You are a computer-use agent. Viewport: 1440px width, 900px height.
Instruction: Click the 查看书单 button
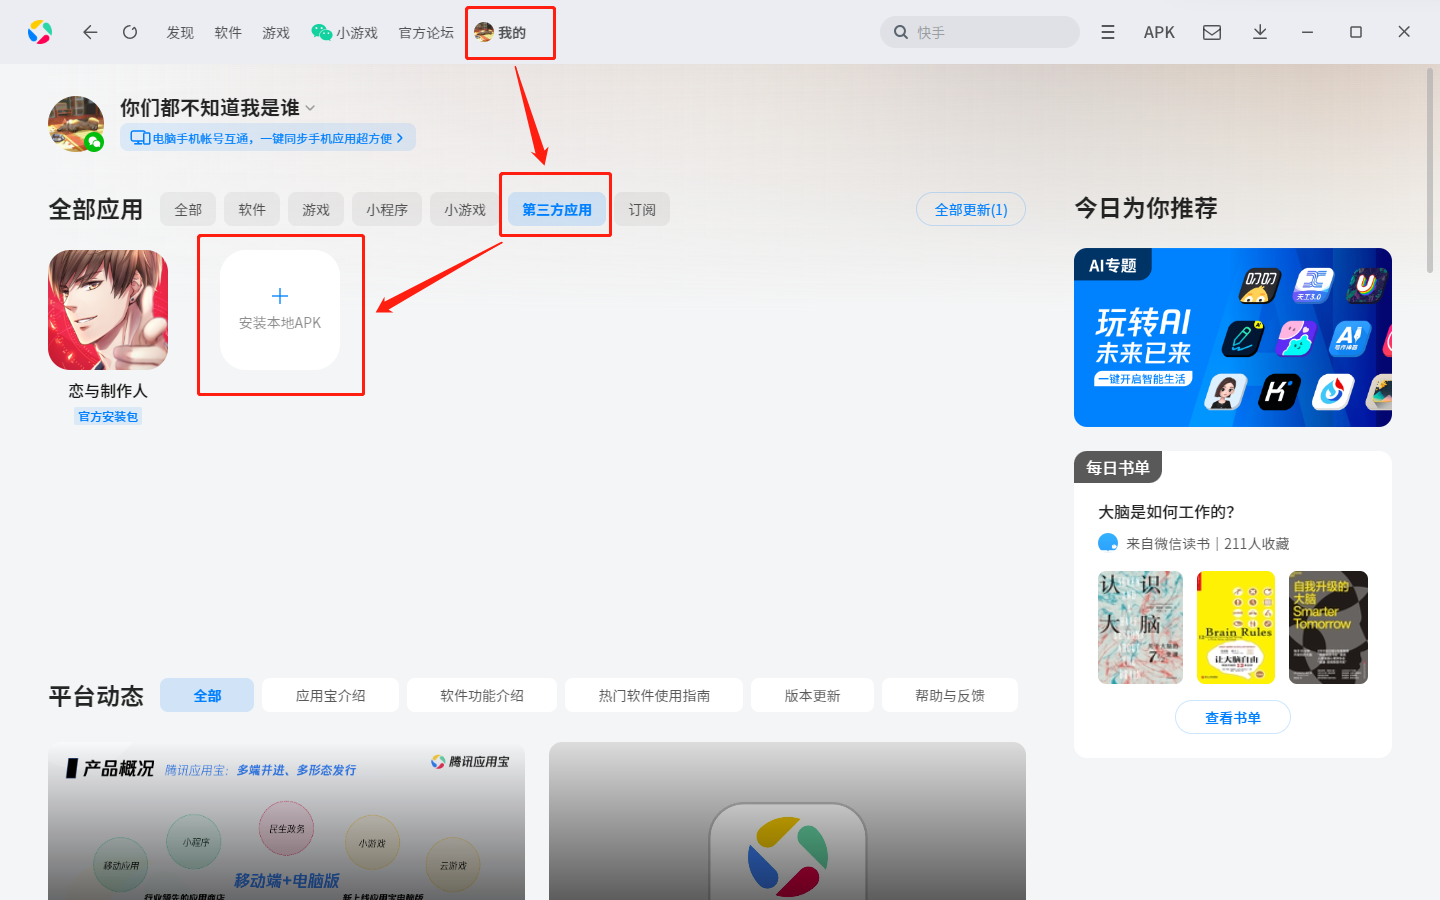click(x=1232, y=716)
